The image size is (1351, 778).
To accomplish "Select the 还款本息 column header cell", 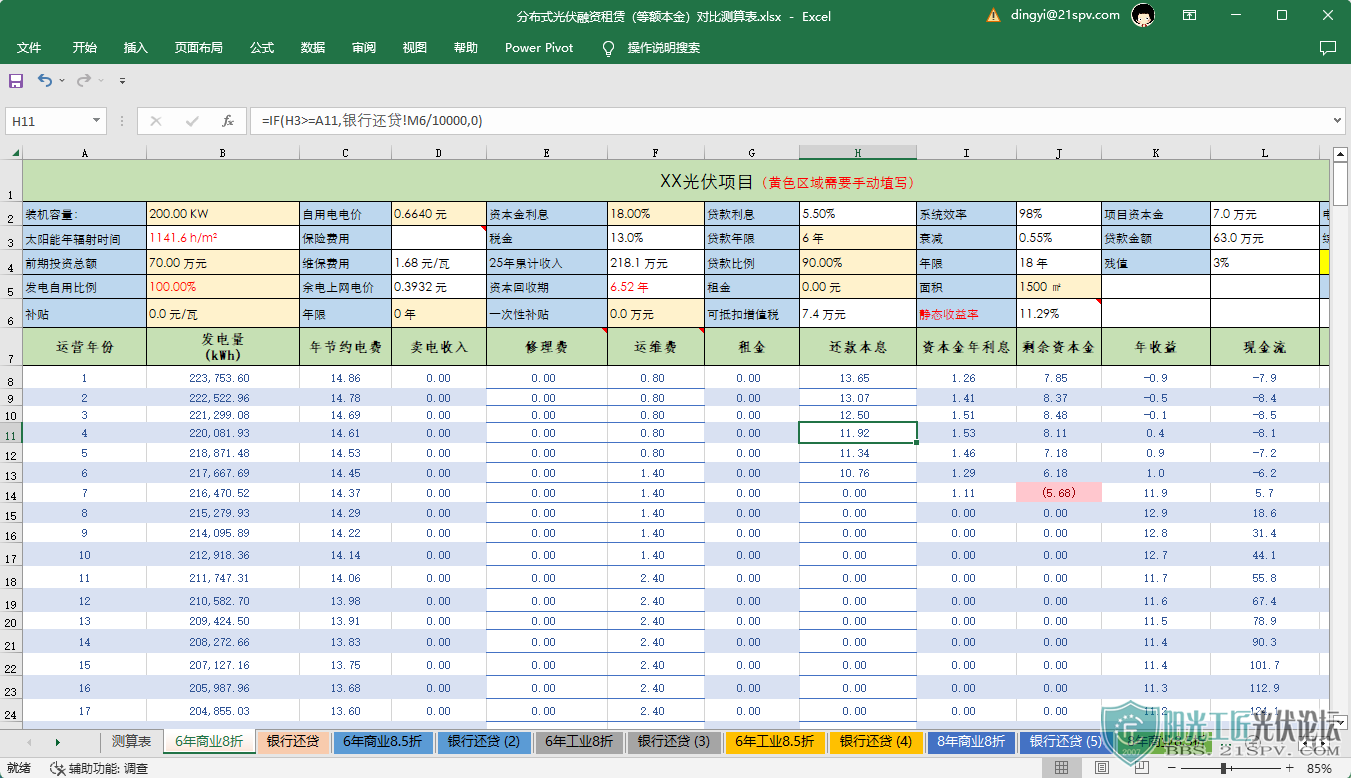I will (x=858, y=346).
